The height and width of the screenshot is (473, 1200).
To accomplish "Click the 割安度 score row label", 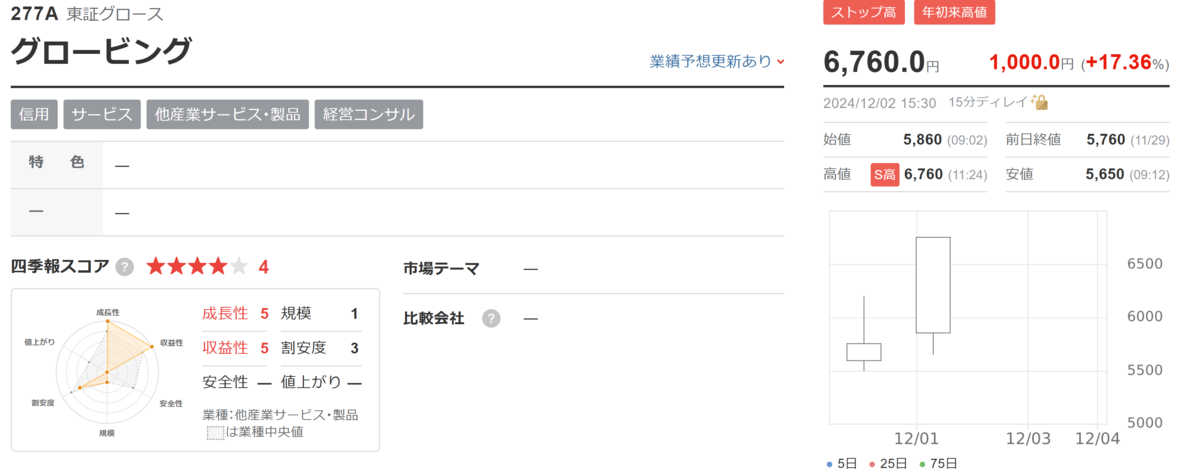I will coord(304,348).
